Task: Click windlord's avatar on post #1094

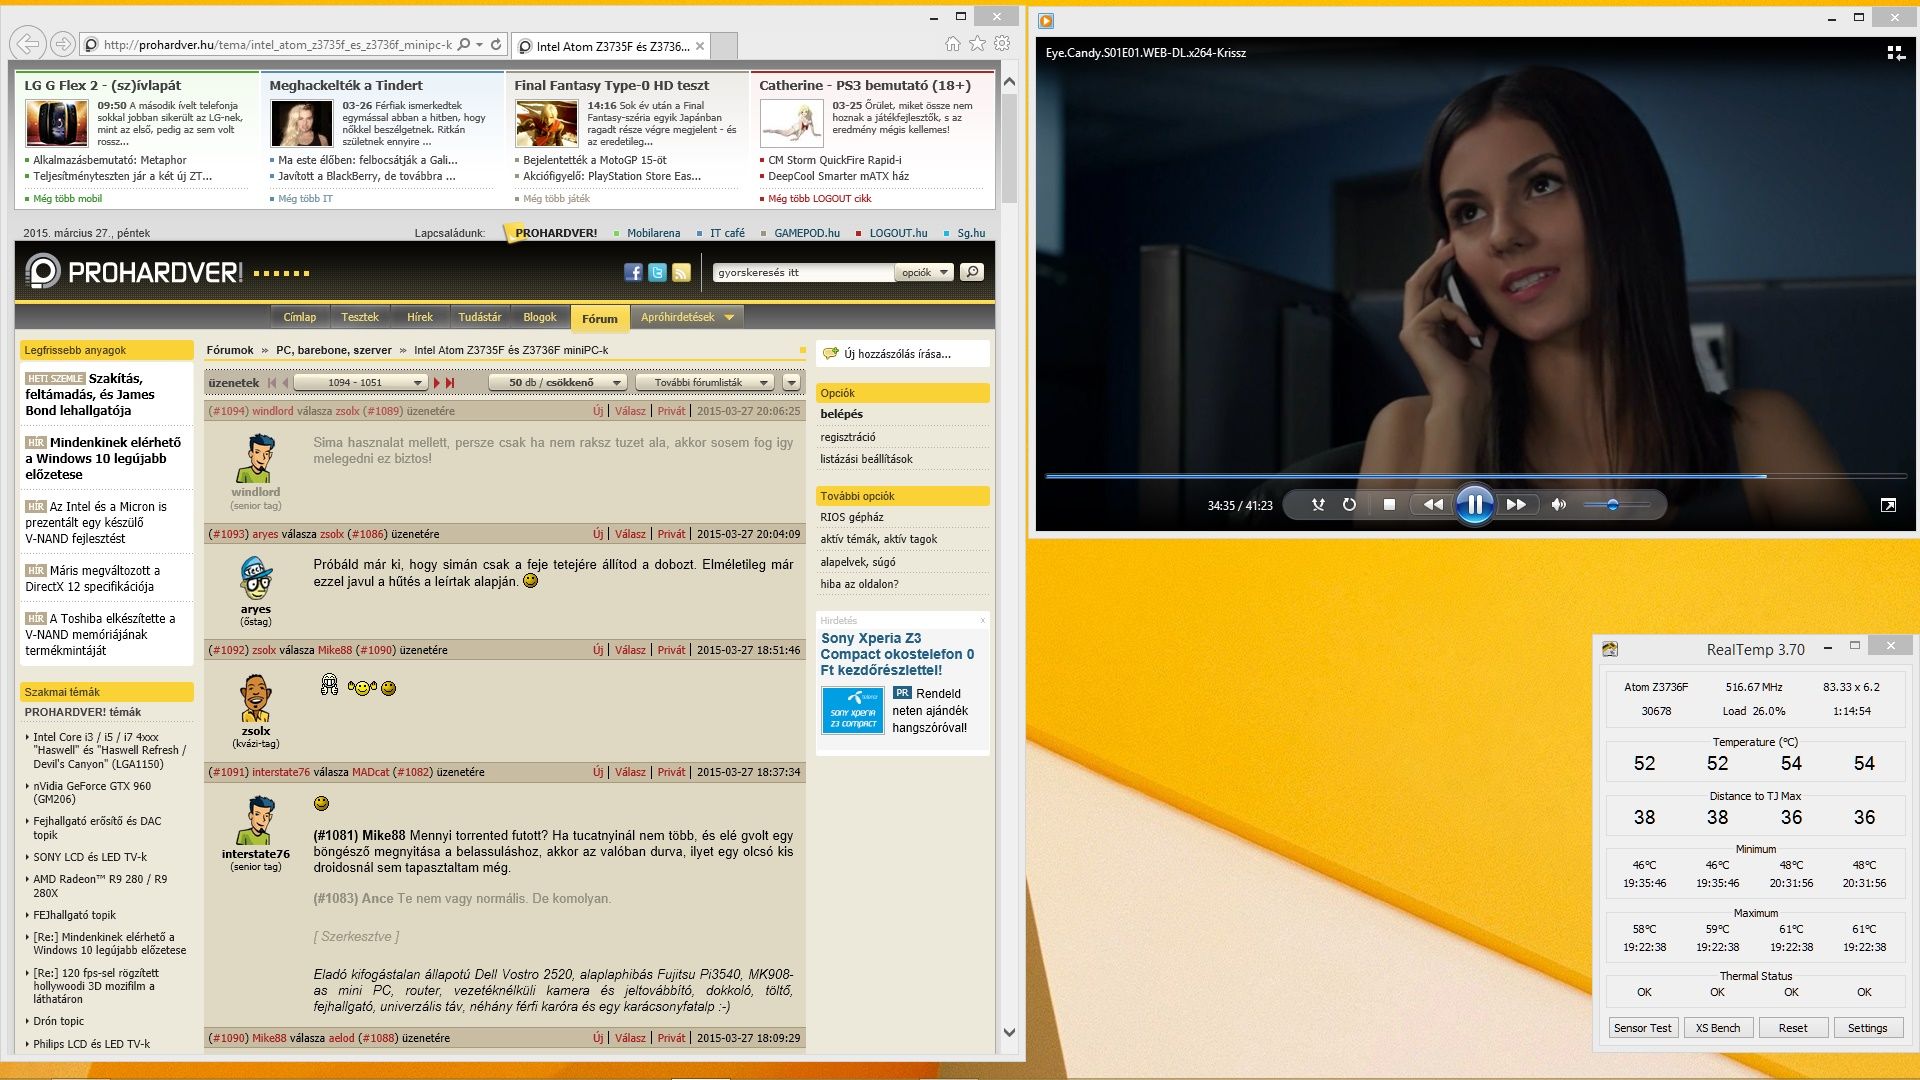Action: point(257,458)
